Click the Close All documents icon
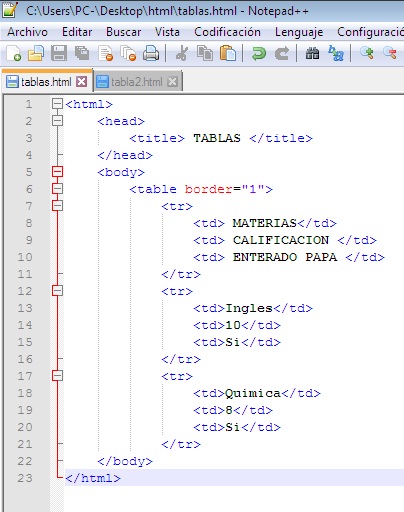This screenshot has height=512, width=404. pos(128,53)
